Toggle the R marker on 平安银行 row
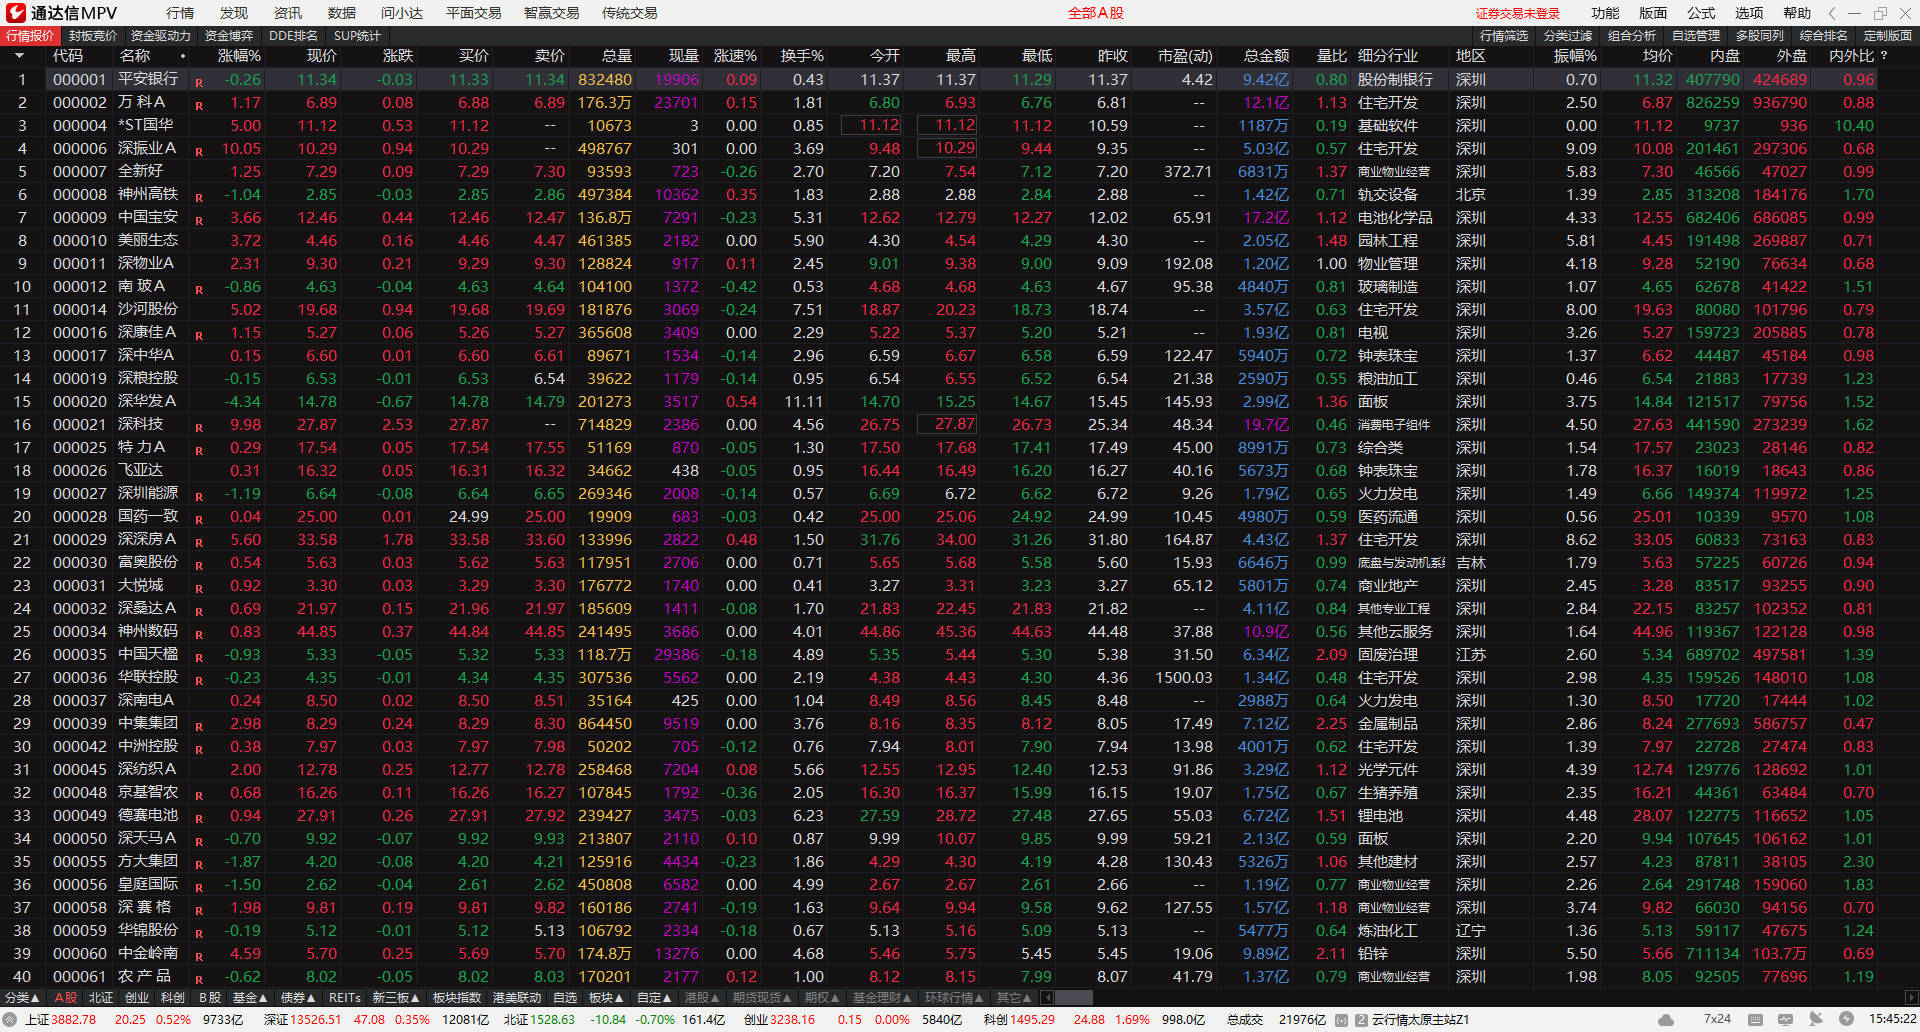This screenshot has width=1920, height=1032. [199, 82]
